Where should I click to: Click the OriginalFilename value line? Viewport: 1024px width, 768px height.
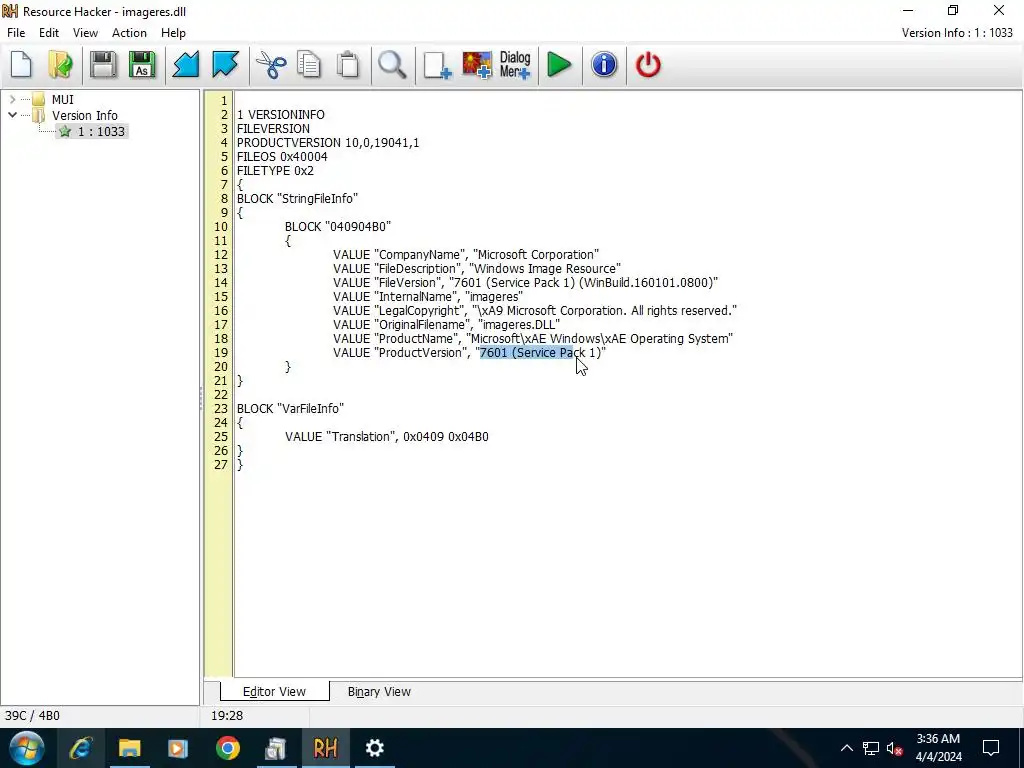pyautogui.click(x=447, y=325)
